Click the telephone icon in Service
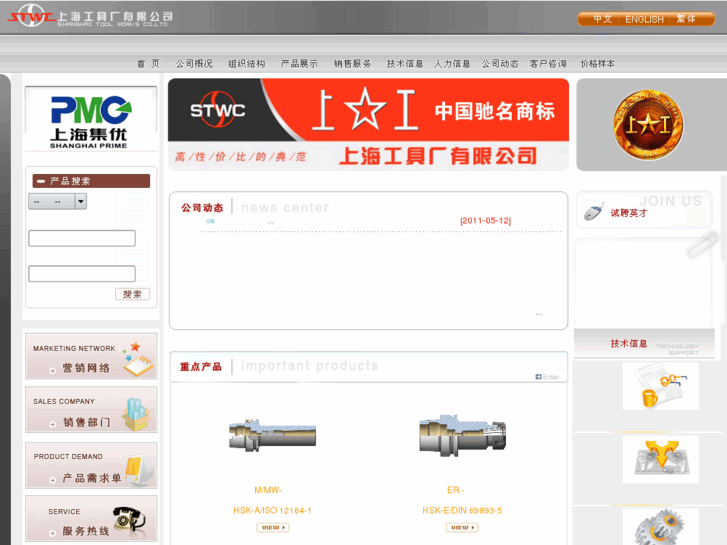Viewport: 727px width, 545px height. 129,519
